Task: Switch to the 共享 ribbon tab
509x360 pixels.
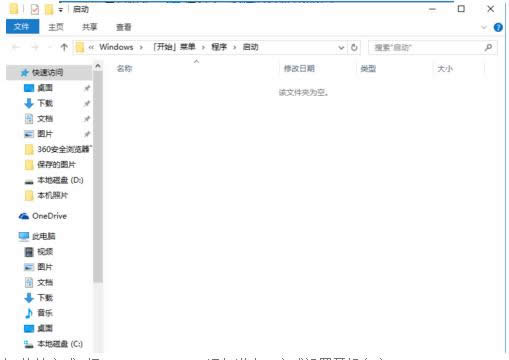Action: (90, 27)
